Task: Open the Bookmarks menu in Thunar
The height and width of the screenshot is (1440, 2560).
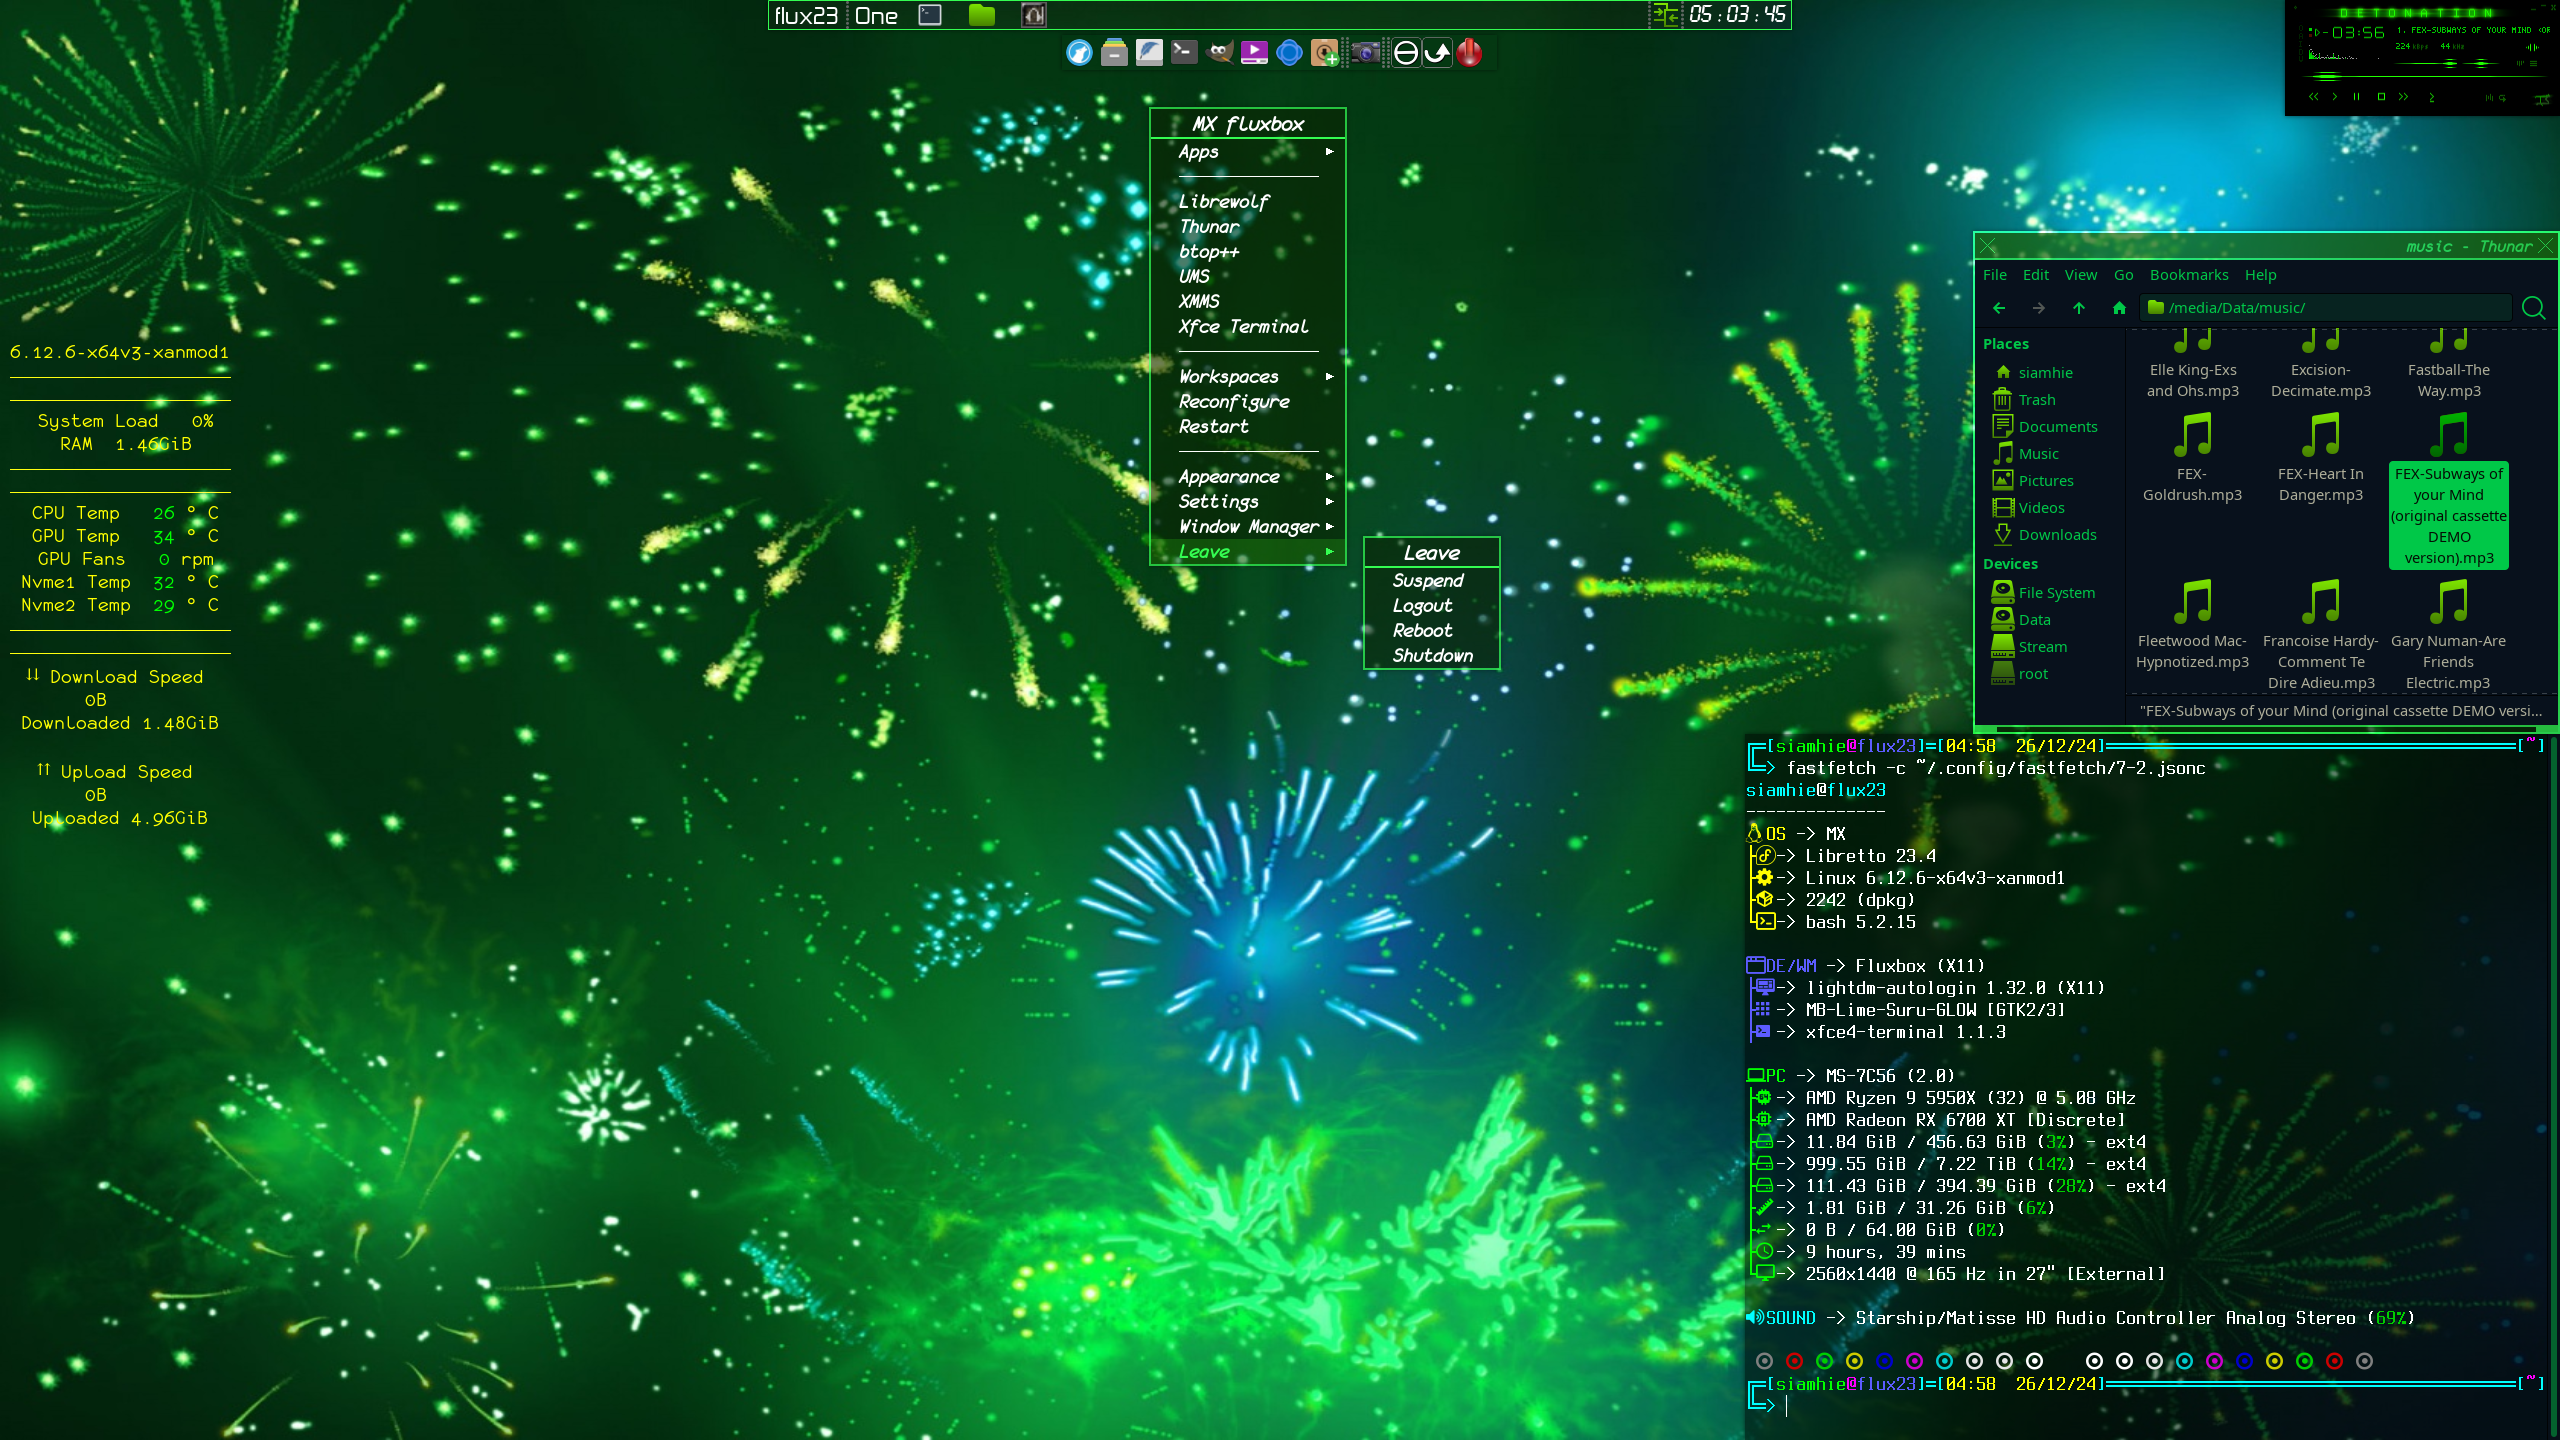Action: (x=2189, y=275)
